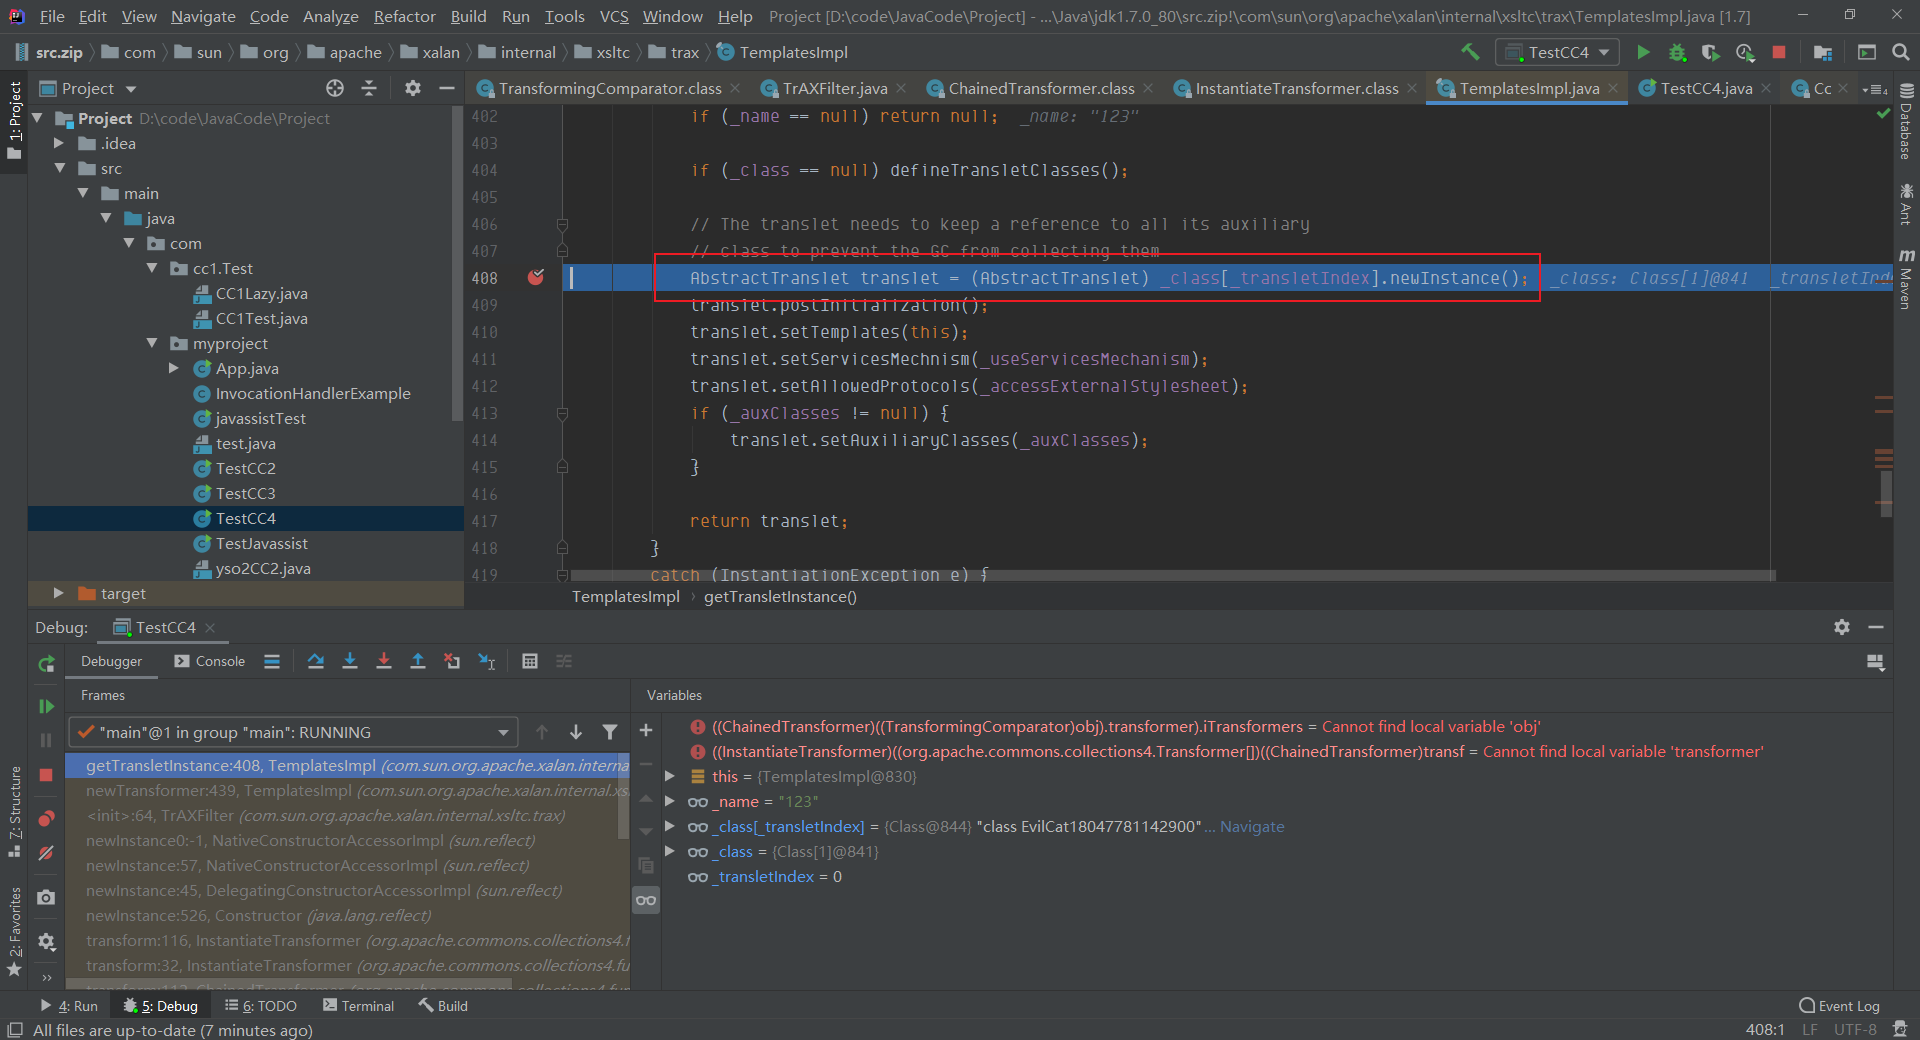Toggle the breakpoint on line 408
This screenshot has width=1920, height=1040.
(x=536, y=278)
